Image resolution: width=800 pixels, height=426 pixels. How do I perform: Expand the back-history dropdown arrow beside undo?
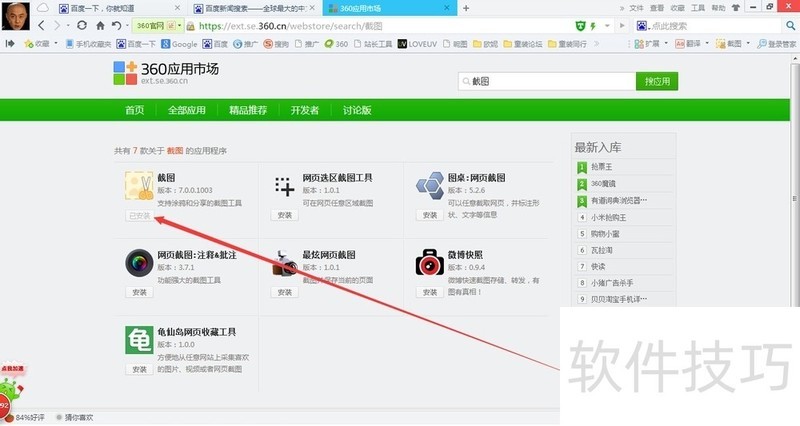(x=128, y=25)
